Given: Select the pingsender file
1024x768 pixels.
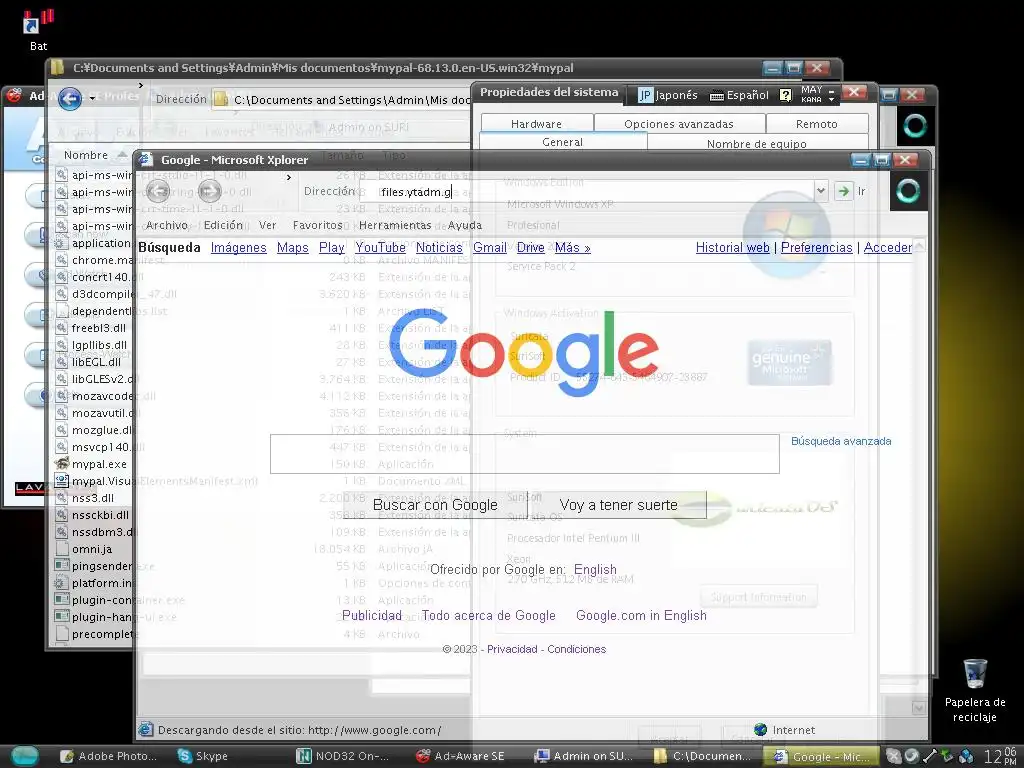Looking at the screenshot, I should click(102, 566).
